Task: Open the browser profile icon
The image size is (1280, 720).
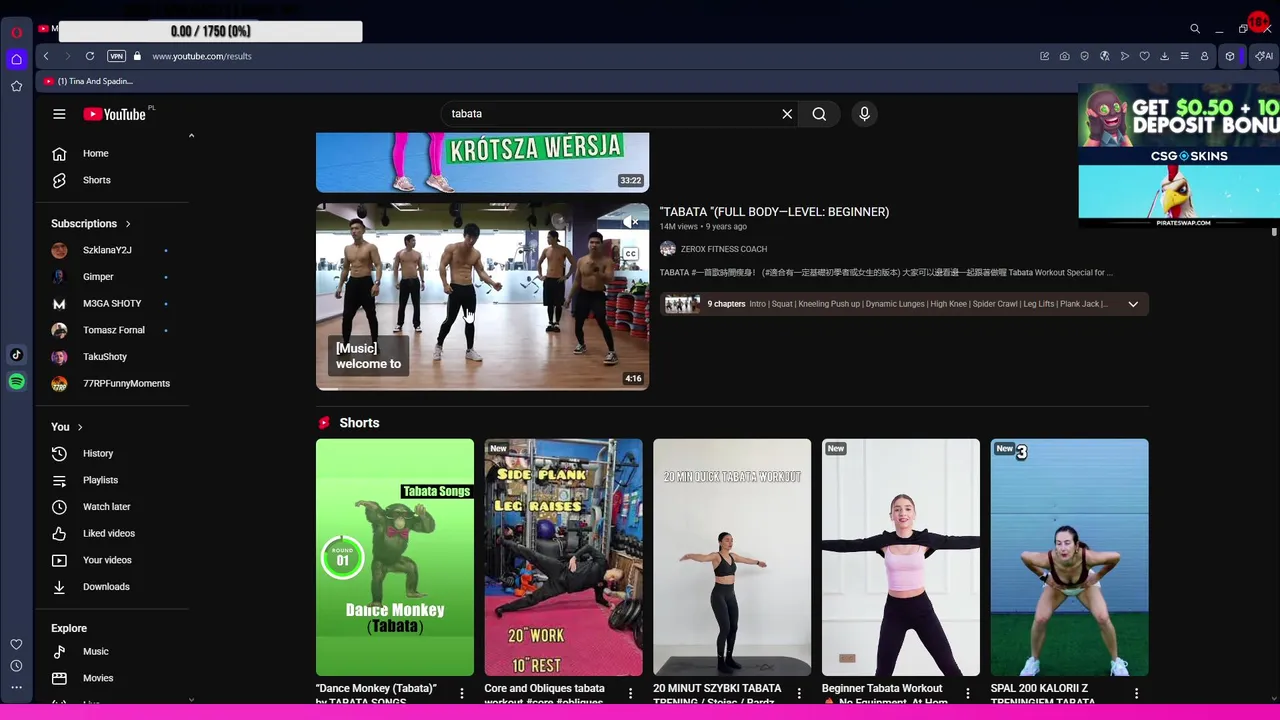Action: tap(1204, 56)
